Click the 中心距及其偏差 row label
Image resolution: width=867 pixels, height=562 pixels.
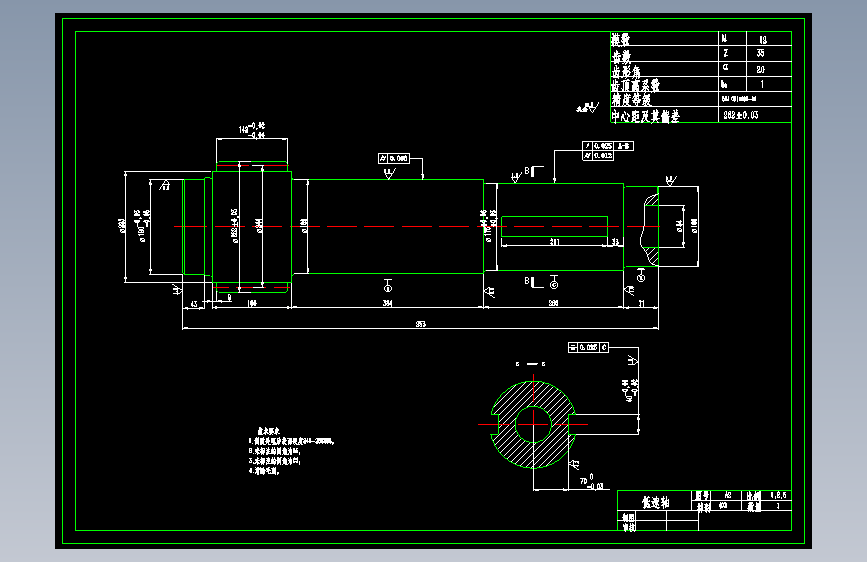[645, 116]
